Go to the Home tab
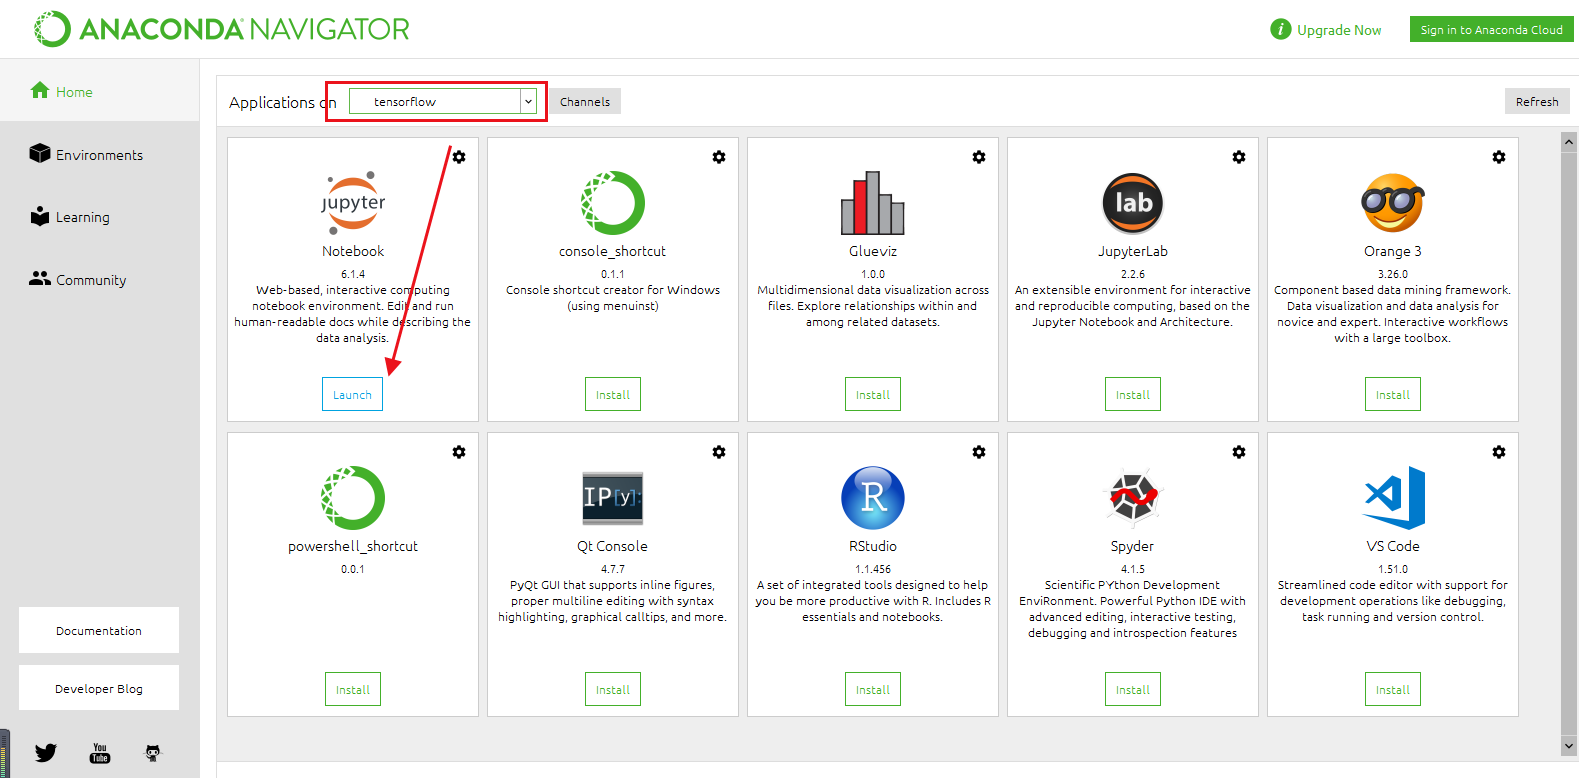This screenshot has height=778, width=1579. coord(100,91)
